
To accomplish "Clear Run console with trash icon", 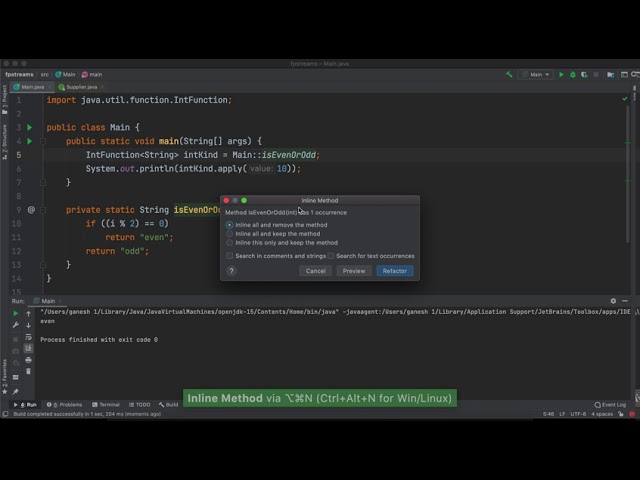I will (28, 371).
